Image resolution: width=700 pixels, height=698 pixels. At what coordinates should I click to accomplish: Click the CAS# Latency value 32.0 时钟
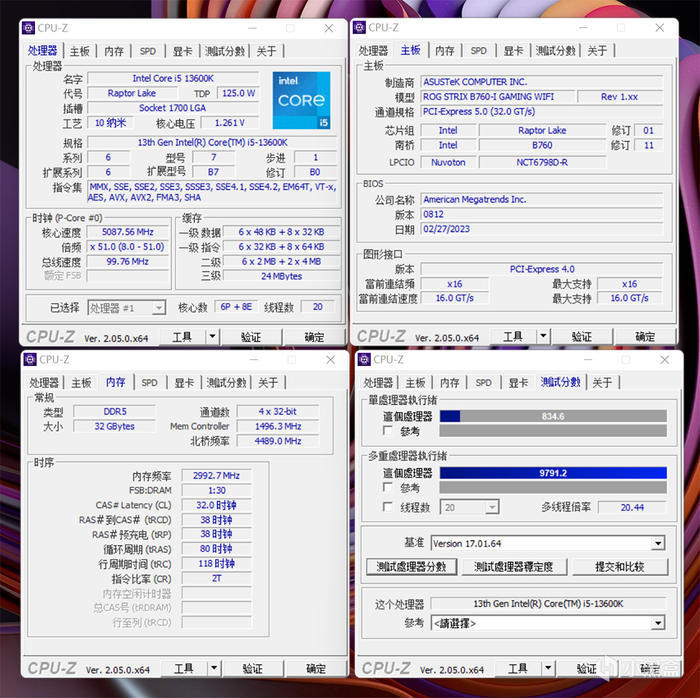[217, 505]
